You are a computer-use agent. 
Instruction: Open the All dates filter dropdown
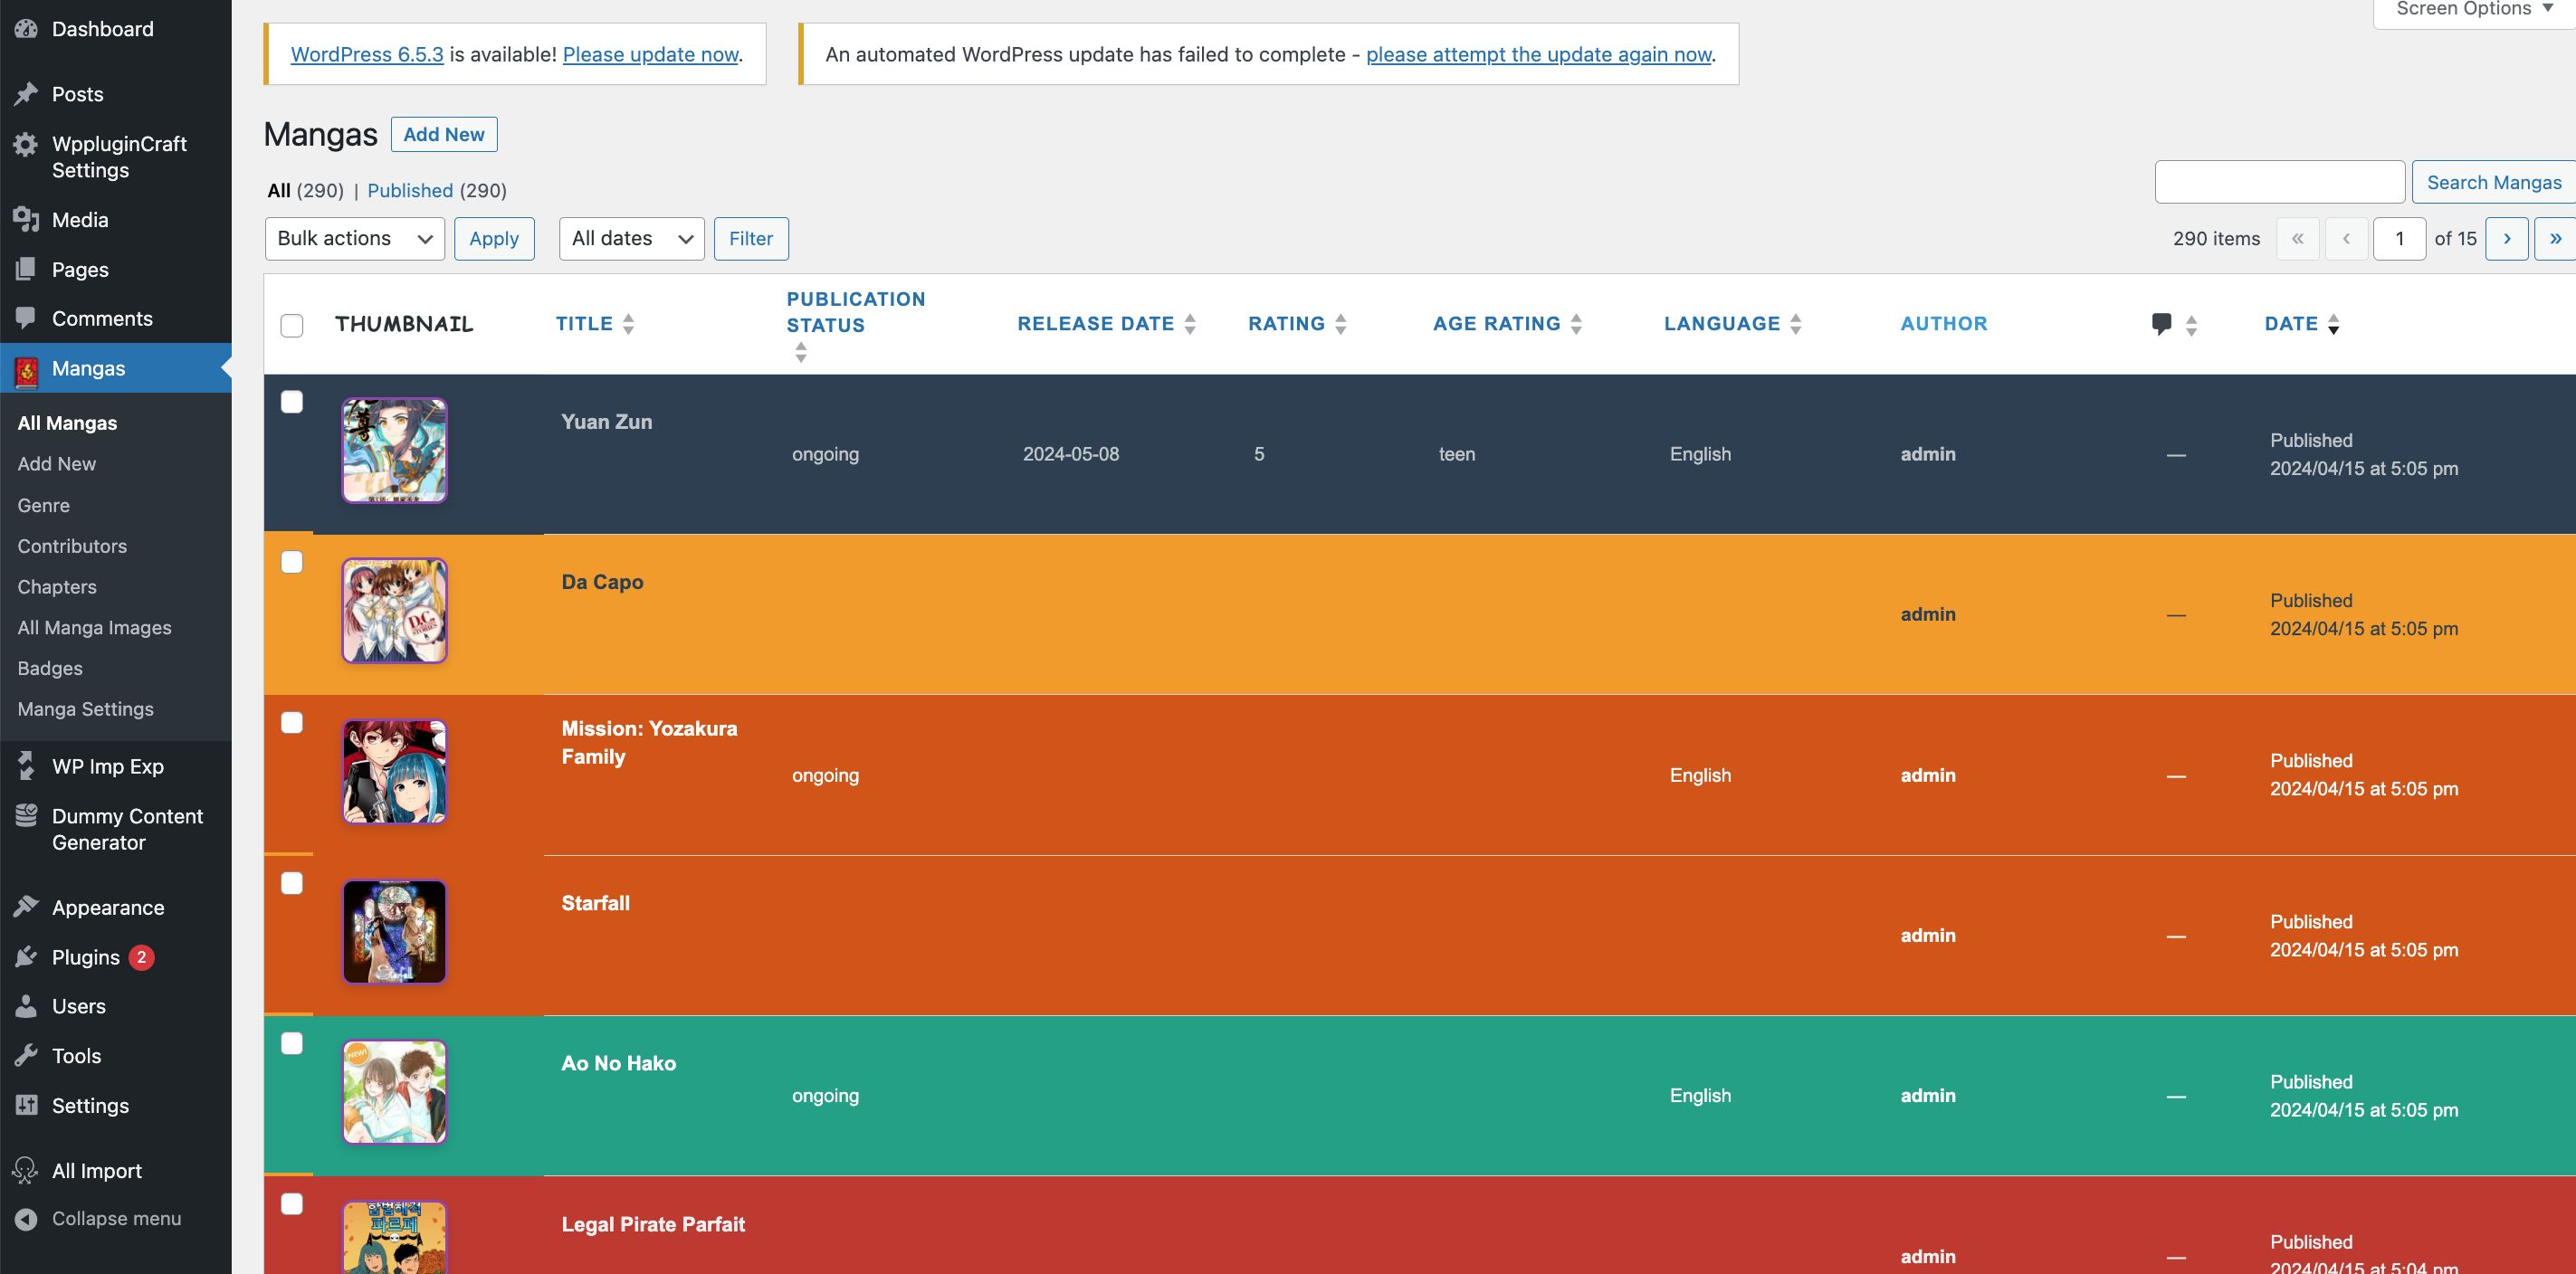pos(631,239)
